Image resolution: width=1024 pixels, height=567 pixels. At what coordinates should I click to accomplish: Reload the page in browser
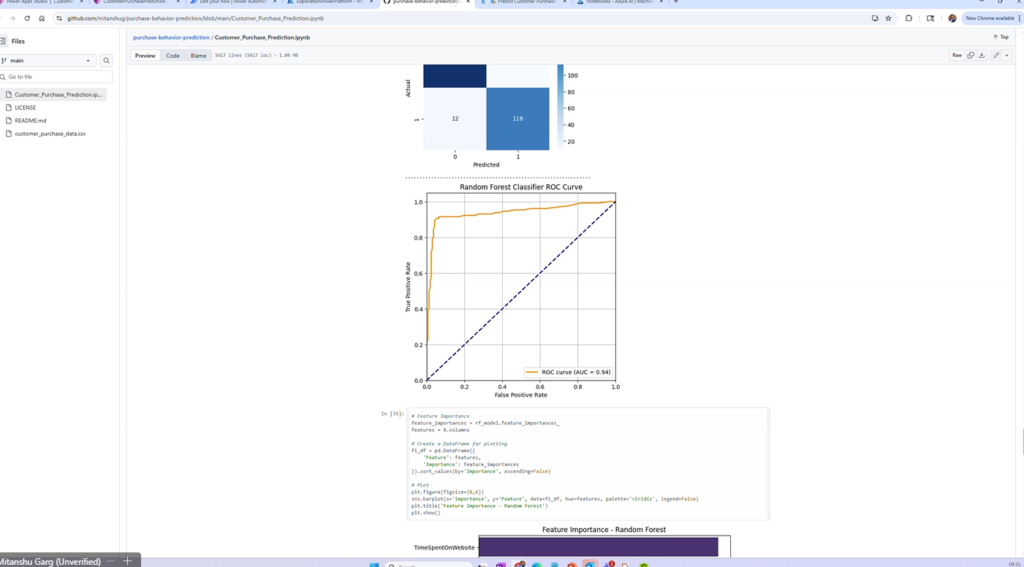(27, 18)
